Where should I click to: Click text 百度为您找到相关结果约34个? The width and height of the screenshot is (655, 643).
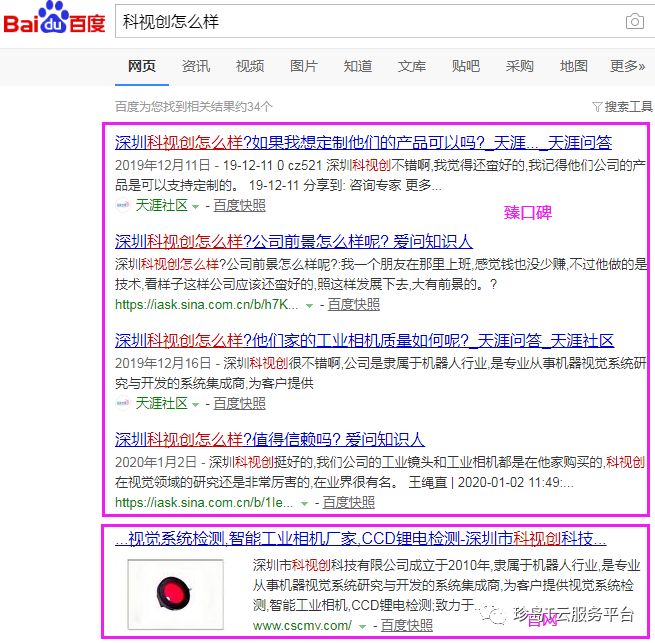point(193,107)
